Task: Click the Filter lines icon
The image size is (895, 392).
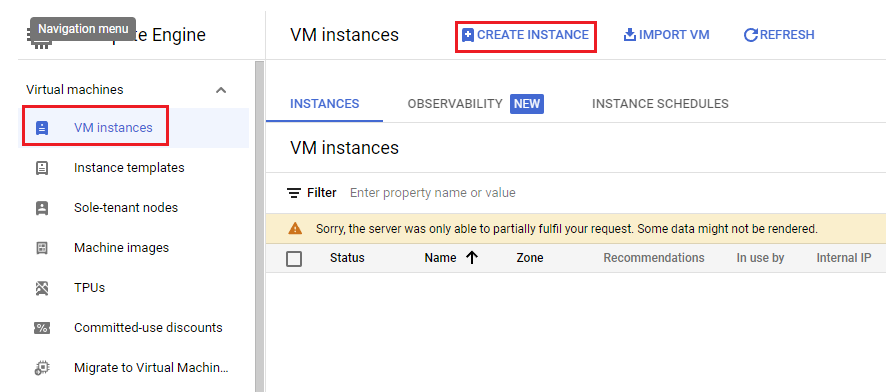Action: [294, 193]
